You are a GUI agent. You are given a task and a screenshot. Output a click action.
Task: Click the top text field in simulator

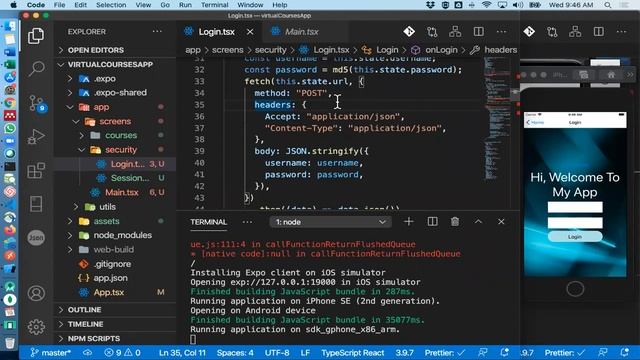[575, 207]
